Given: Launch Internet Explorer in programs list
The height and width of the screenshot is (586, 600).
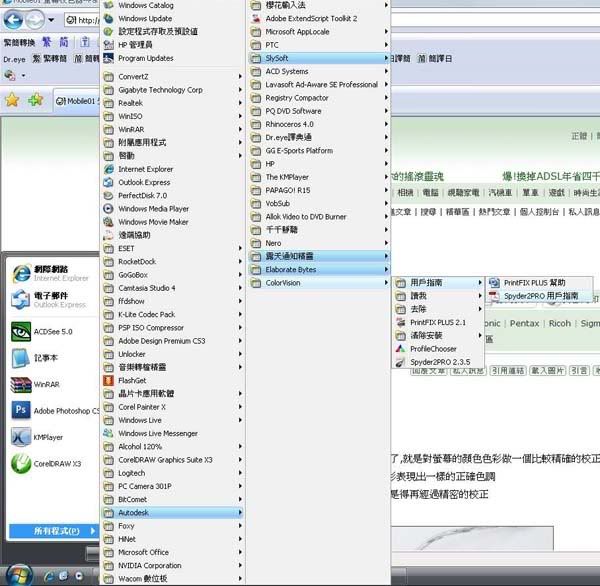Looking at the screenshot, I should (x=173, y=169).
